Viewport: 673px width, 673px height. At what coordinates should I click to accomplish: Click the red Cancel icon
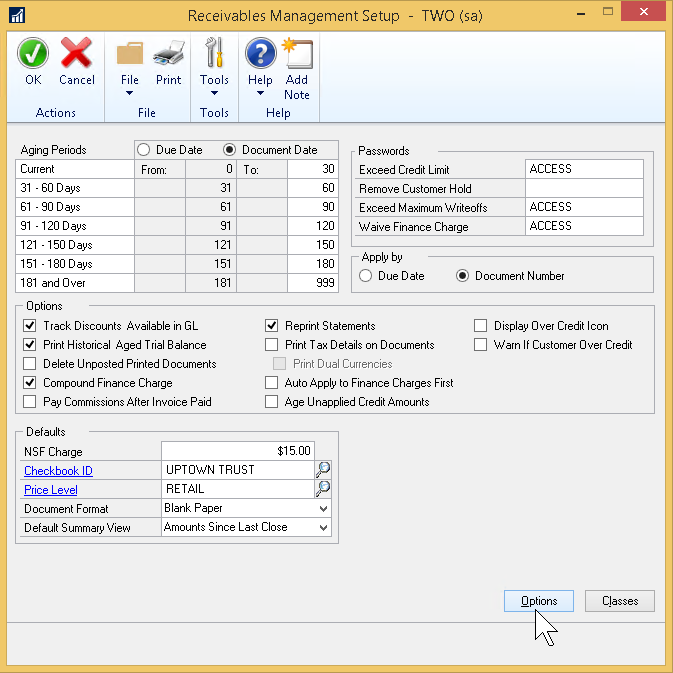point(77,54)
